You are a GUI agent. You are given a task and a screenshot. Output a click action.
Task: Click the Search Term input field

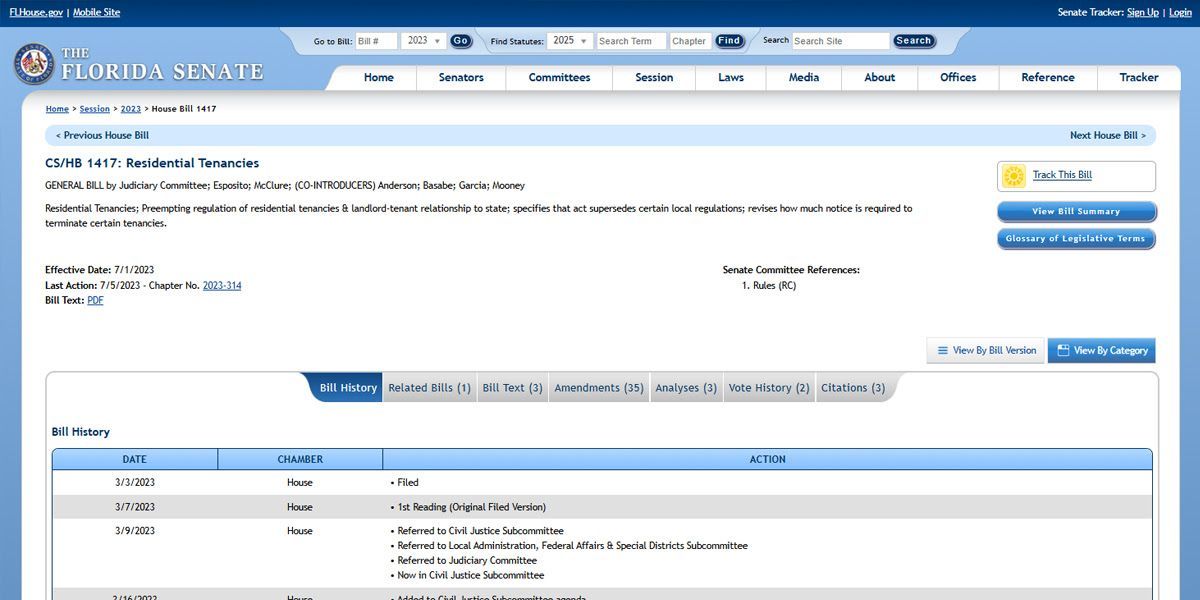[x=630, y=41]
